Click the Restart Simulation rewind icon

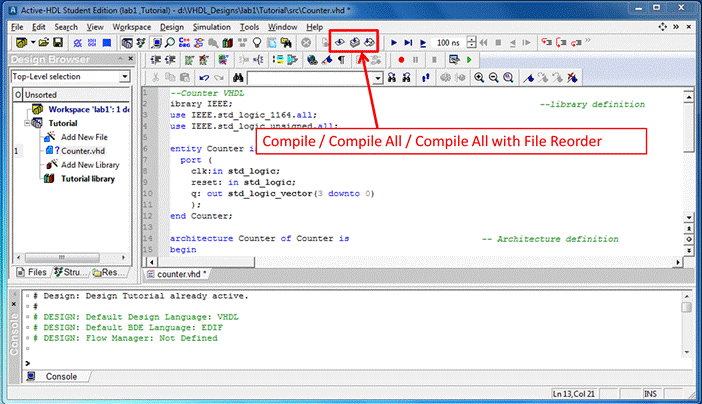(x=484, y=43)
